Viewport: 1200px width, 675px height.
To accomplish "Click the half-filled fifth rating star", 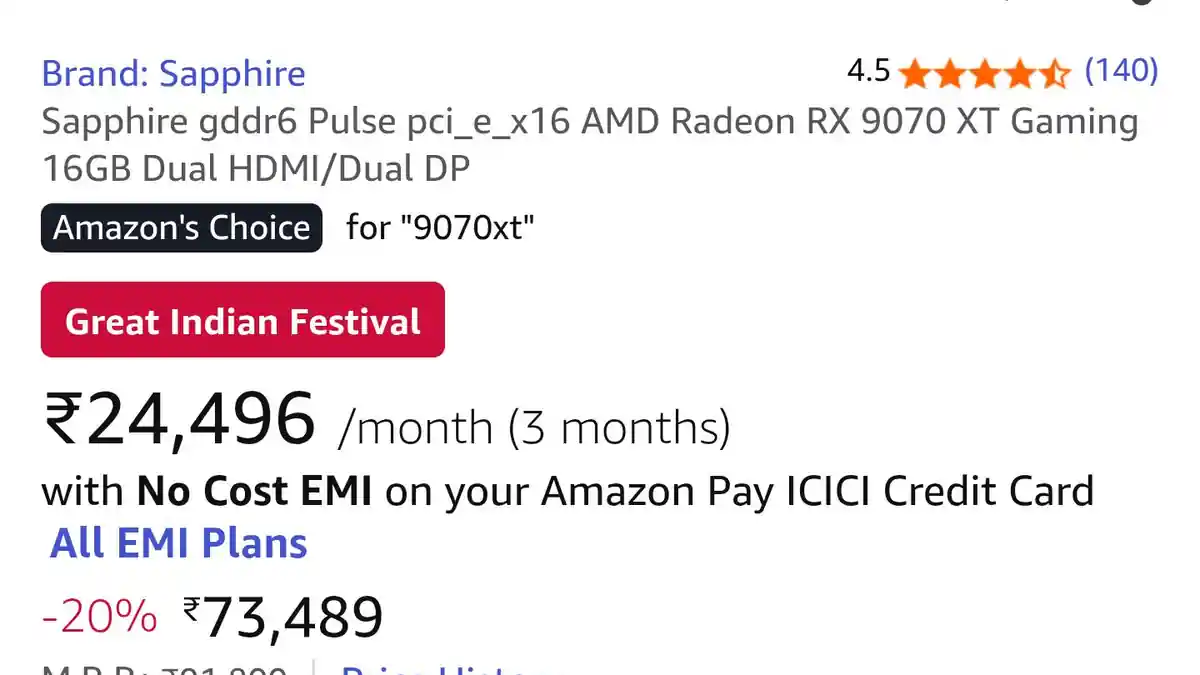I will pos(1054,73).
